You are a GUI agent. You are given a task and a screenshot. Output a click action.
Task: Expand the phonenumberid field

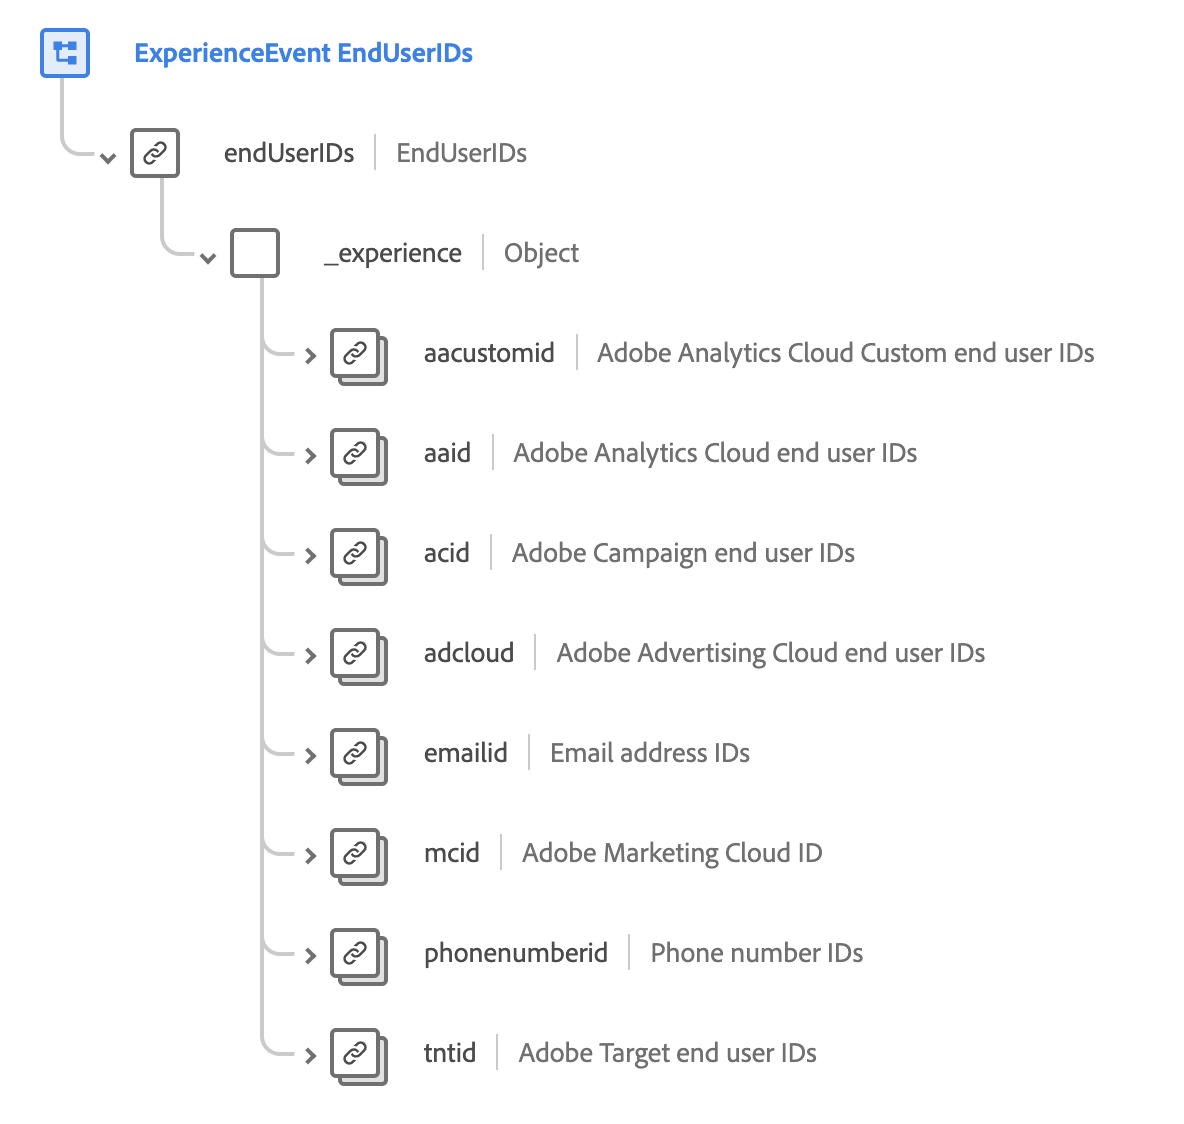coord(310,955)
